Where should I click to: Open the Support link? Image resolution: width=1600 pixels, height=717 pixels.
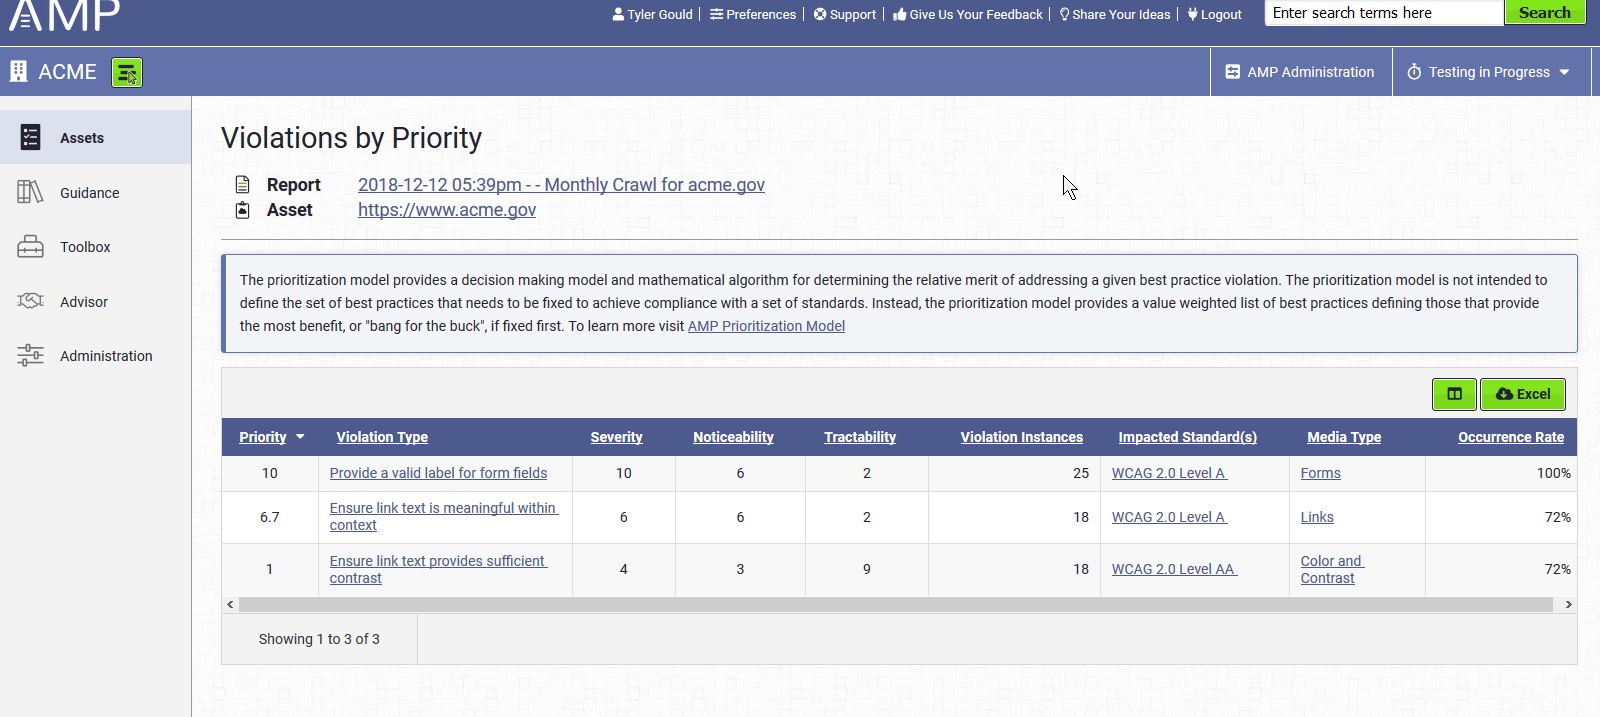[x=845, y=14]
